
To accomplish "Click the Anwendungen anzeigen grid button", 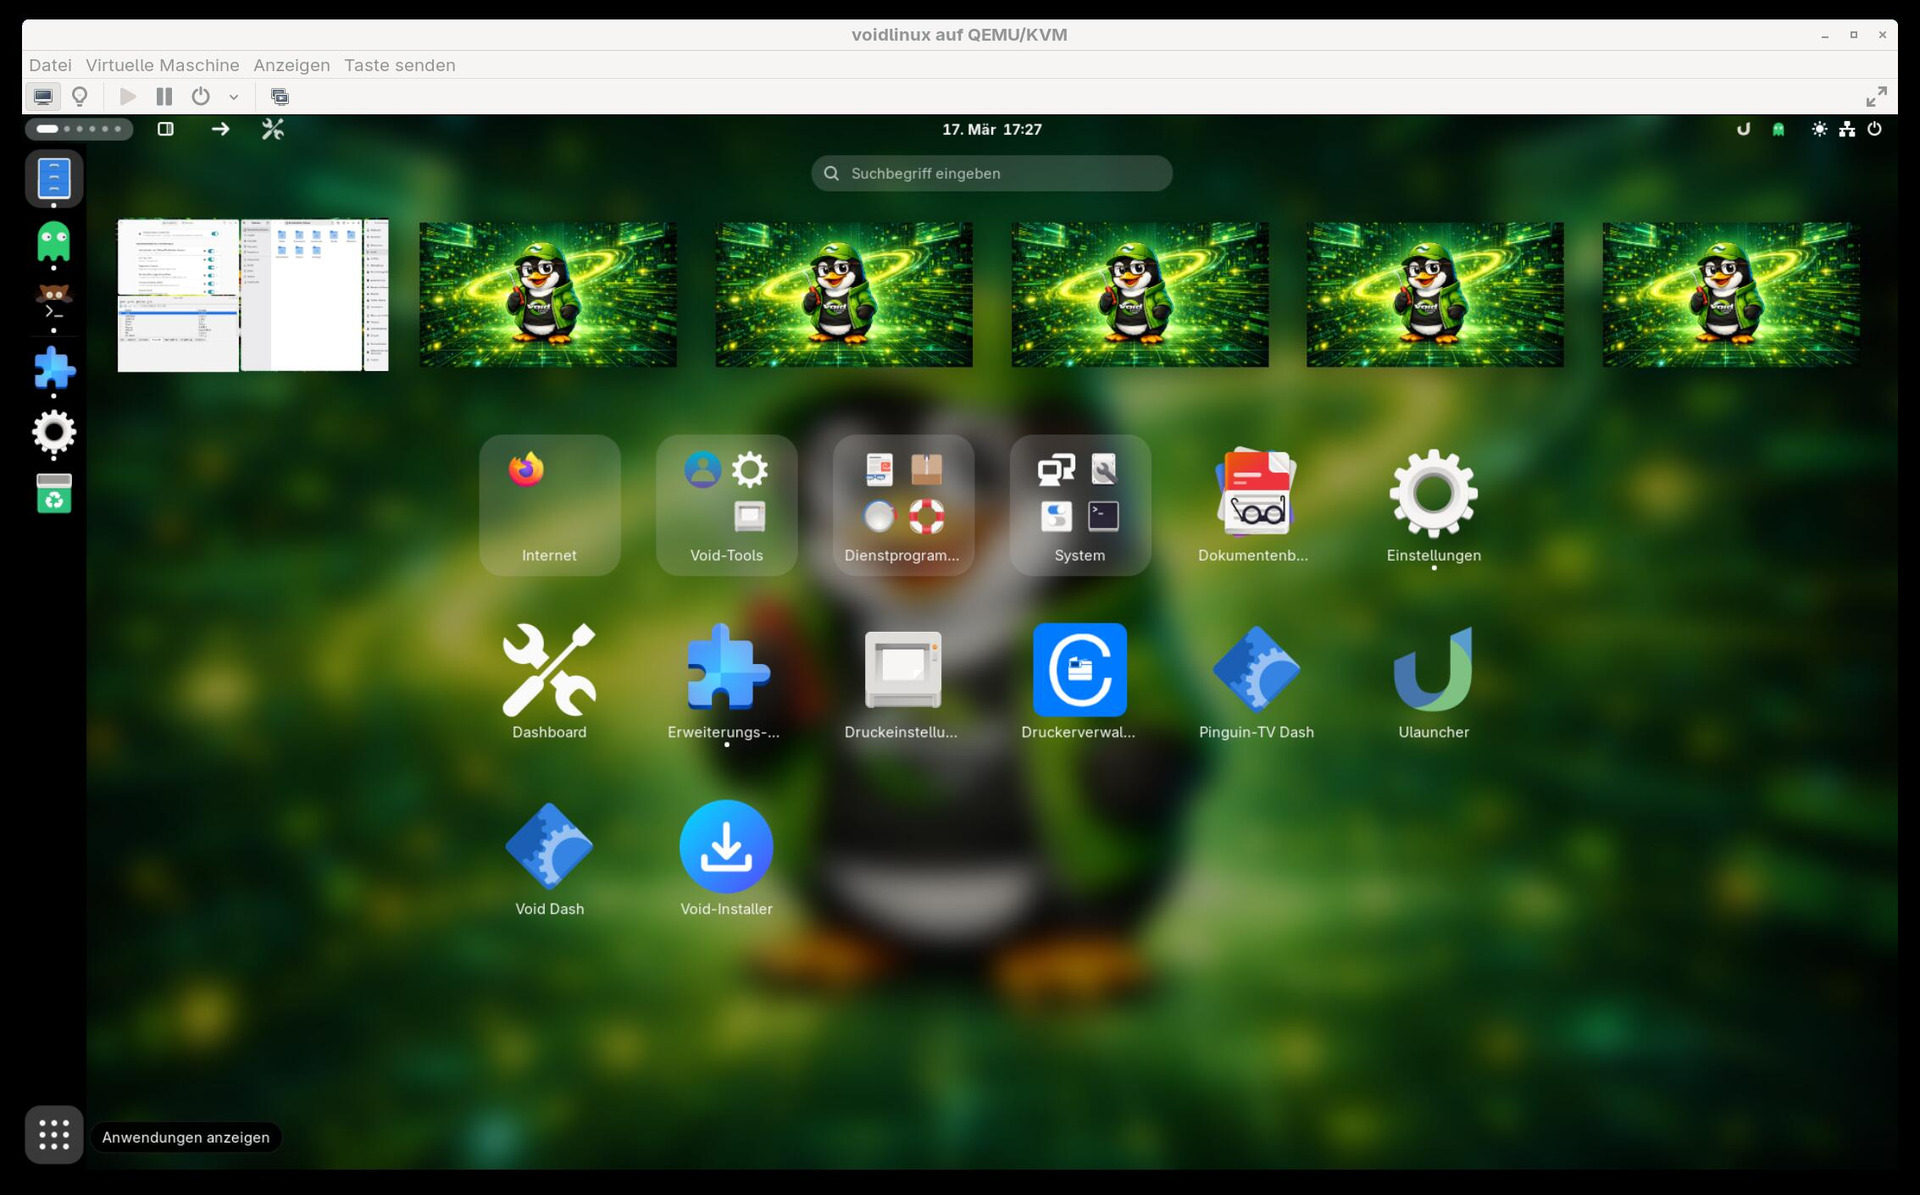I will pos(54,1135).
